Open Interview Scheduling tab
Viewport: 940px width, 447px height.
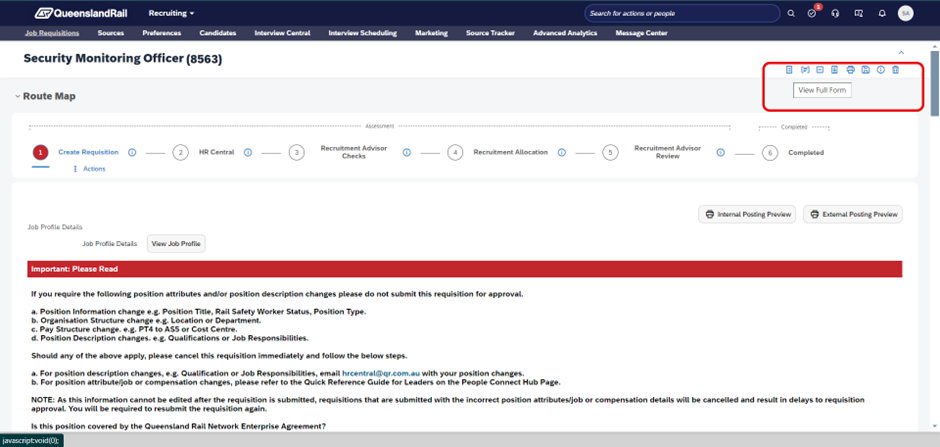[363, 33]
